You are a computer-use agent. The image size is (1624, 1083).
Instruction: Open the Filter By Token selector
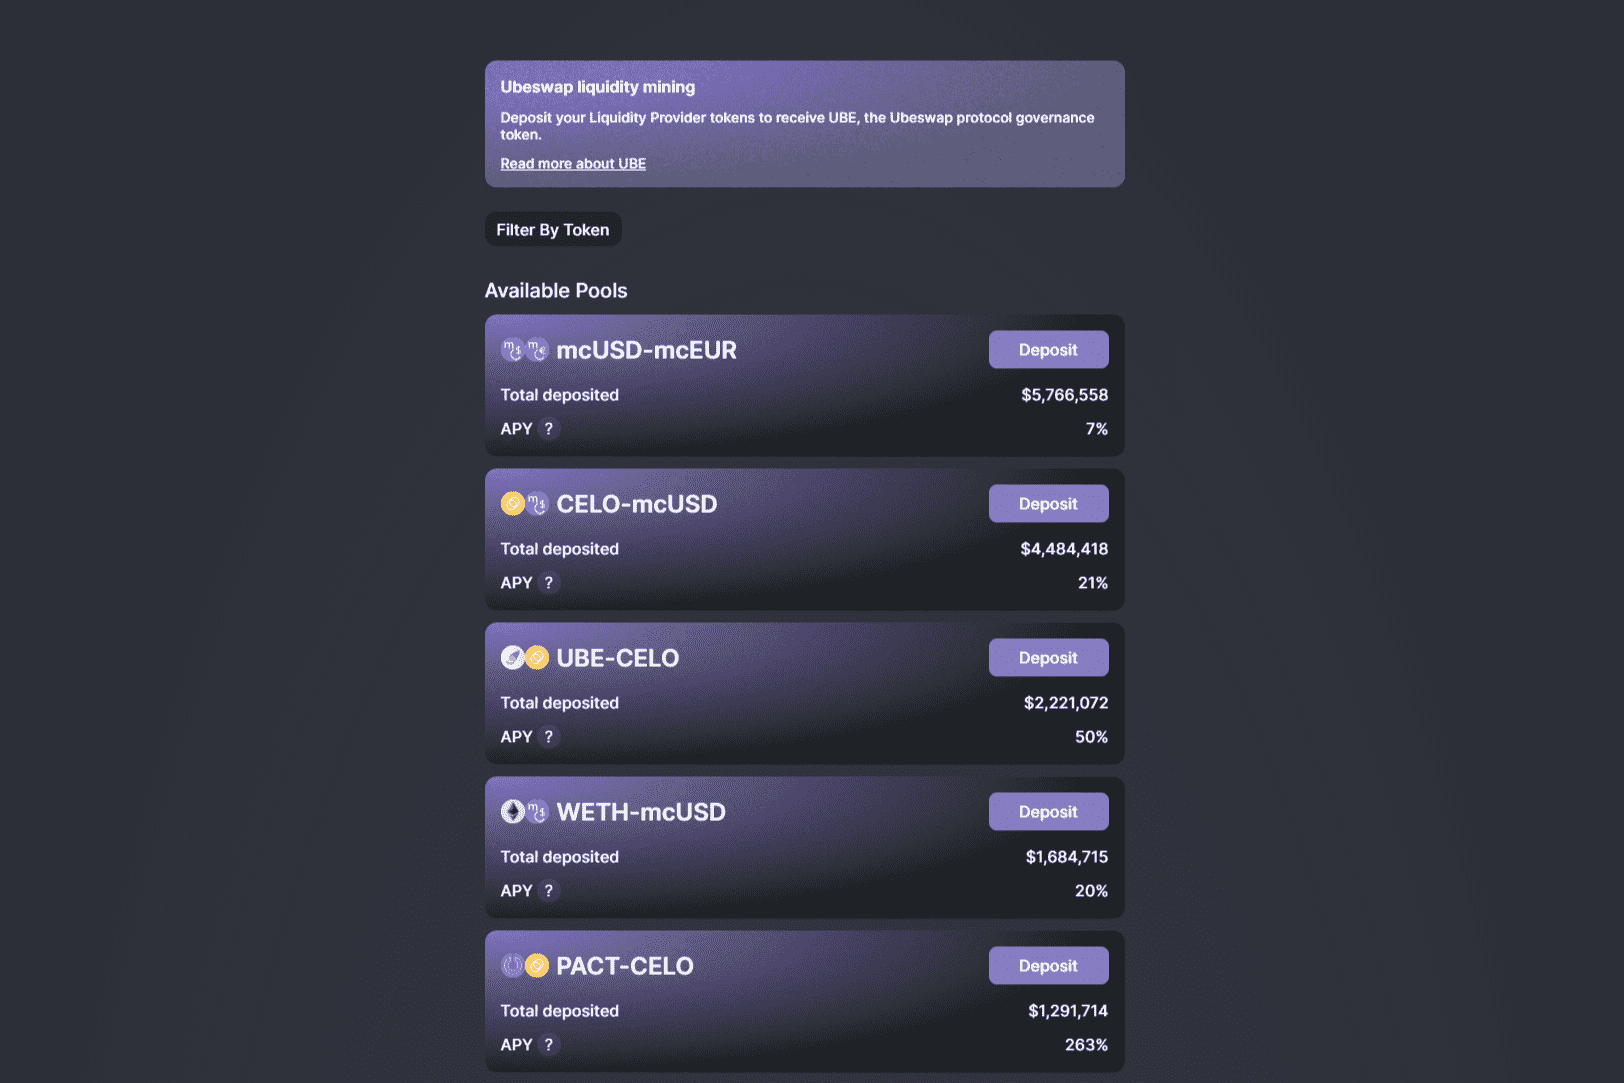tap(553, 229)
